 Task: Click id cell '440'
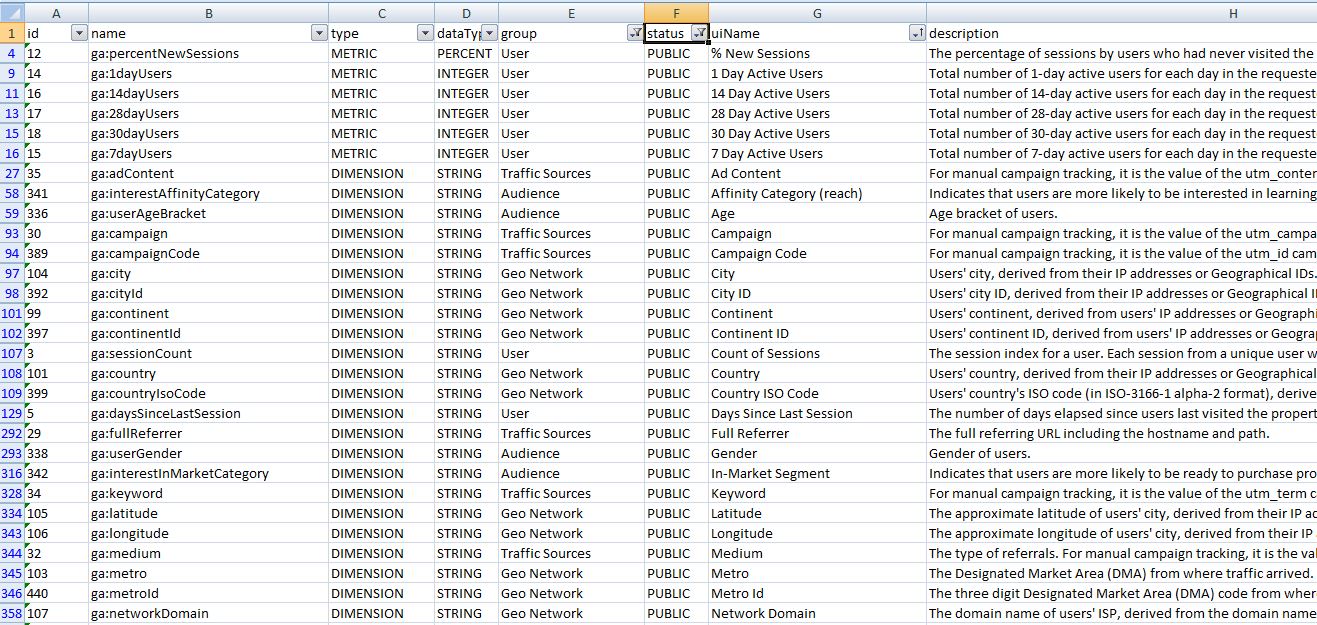click(56, 593)
